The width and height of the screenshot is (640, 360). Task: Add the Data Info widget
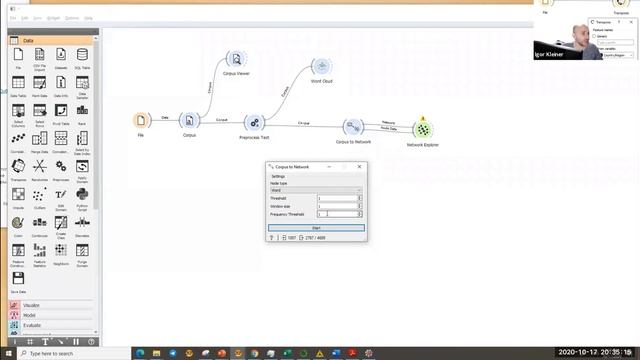(61, 86)
